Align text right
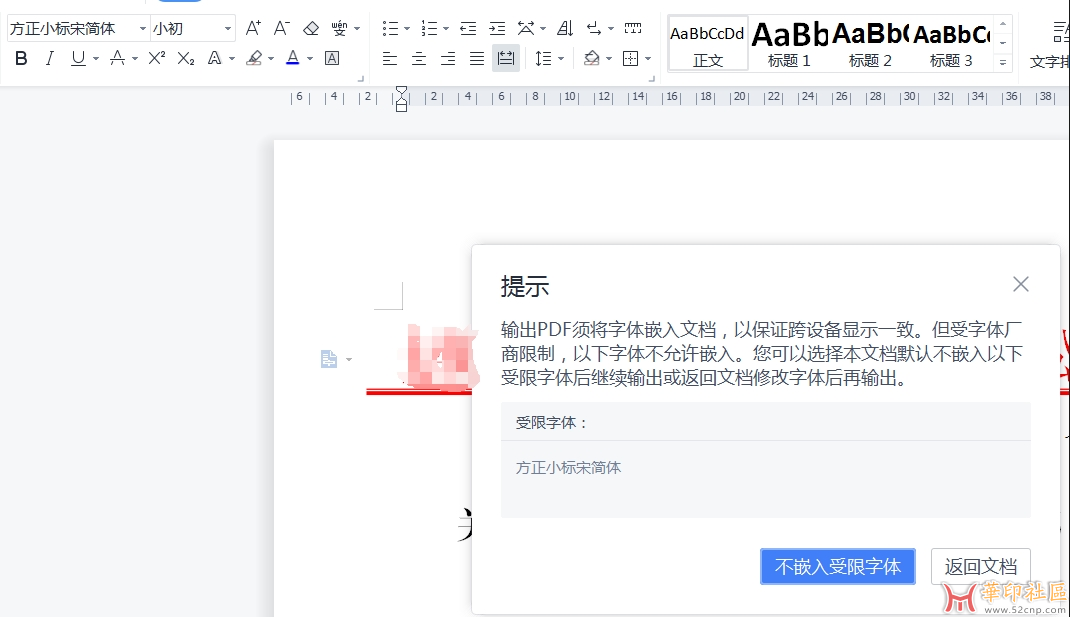Viewport: 1070px width, 617px height. pos(448,59)
